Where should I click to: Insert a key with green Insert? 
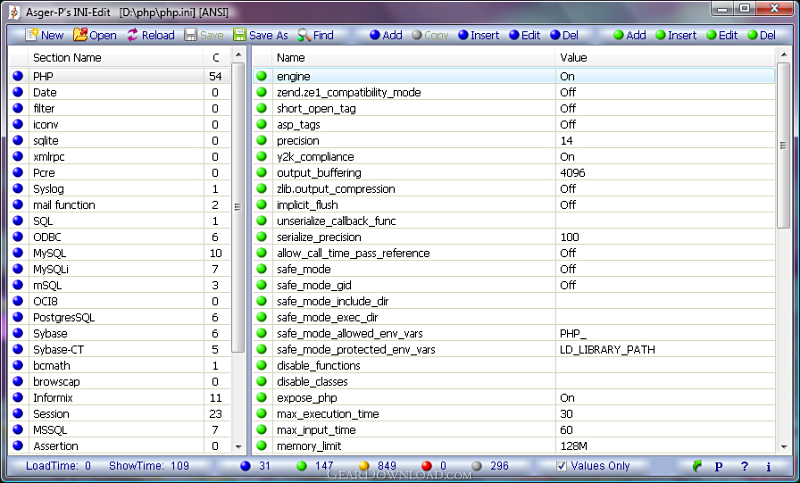click(x=676, y=35)
